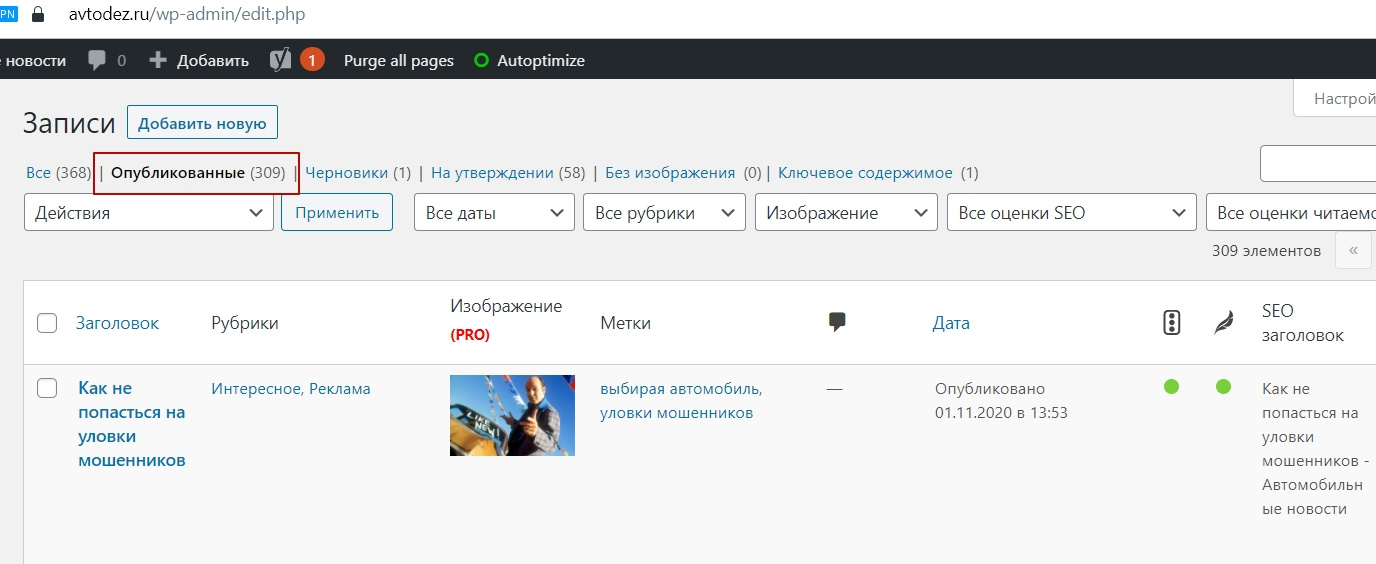Open the Действия bulk actions dropdown
This screenshot has height=564, width=1376.
click(x=149, y=212)
